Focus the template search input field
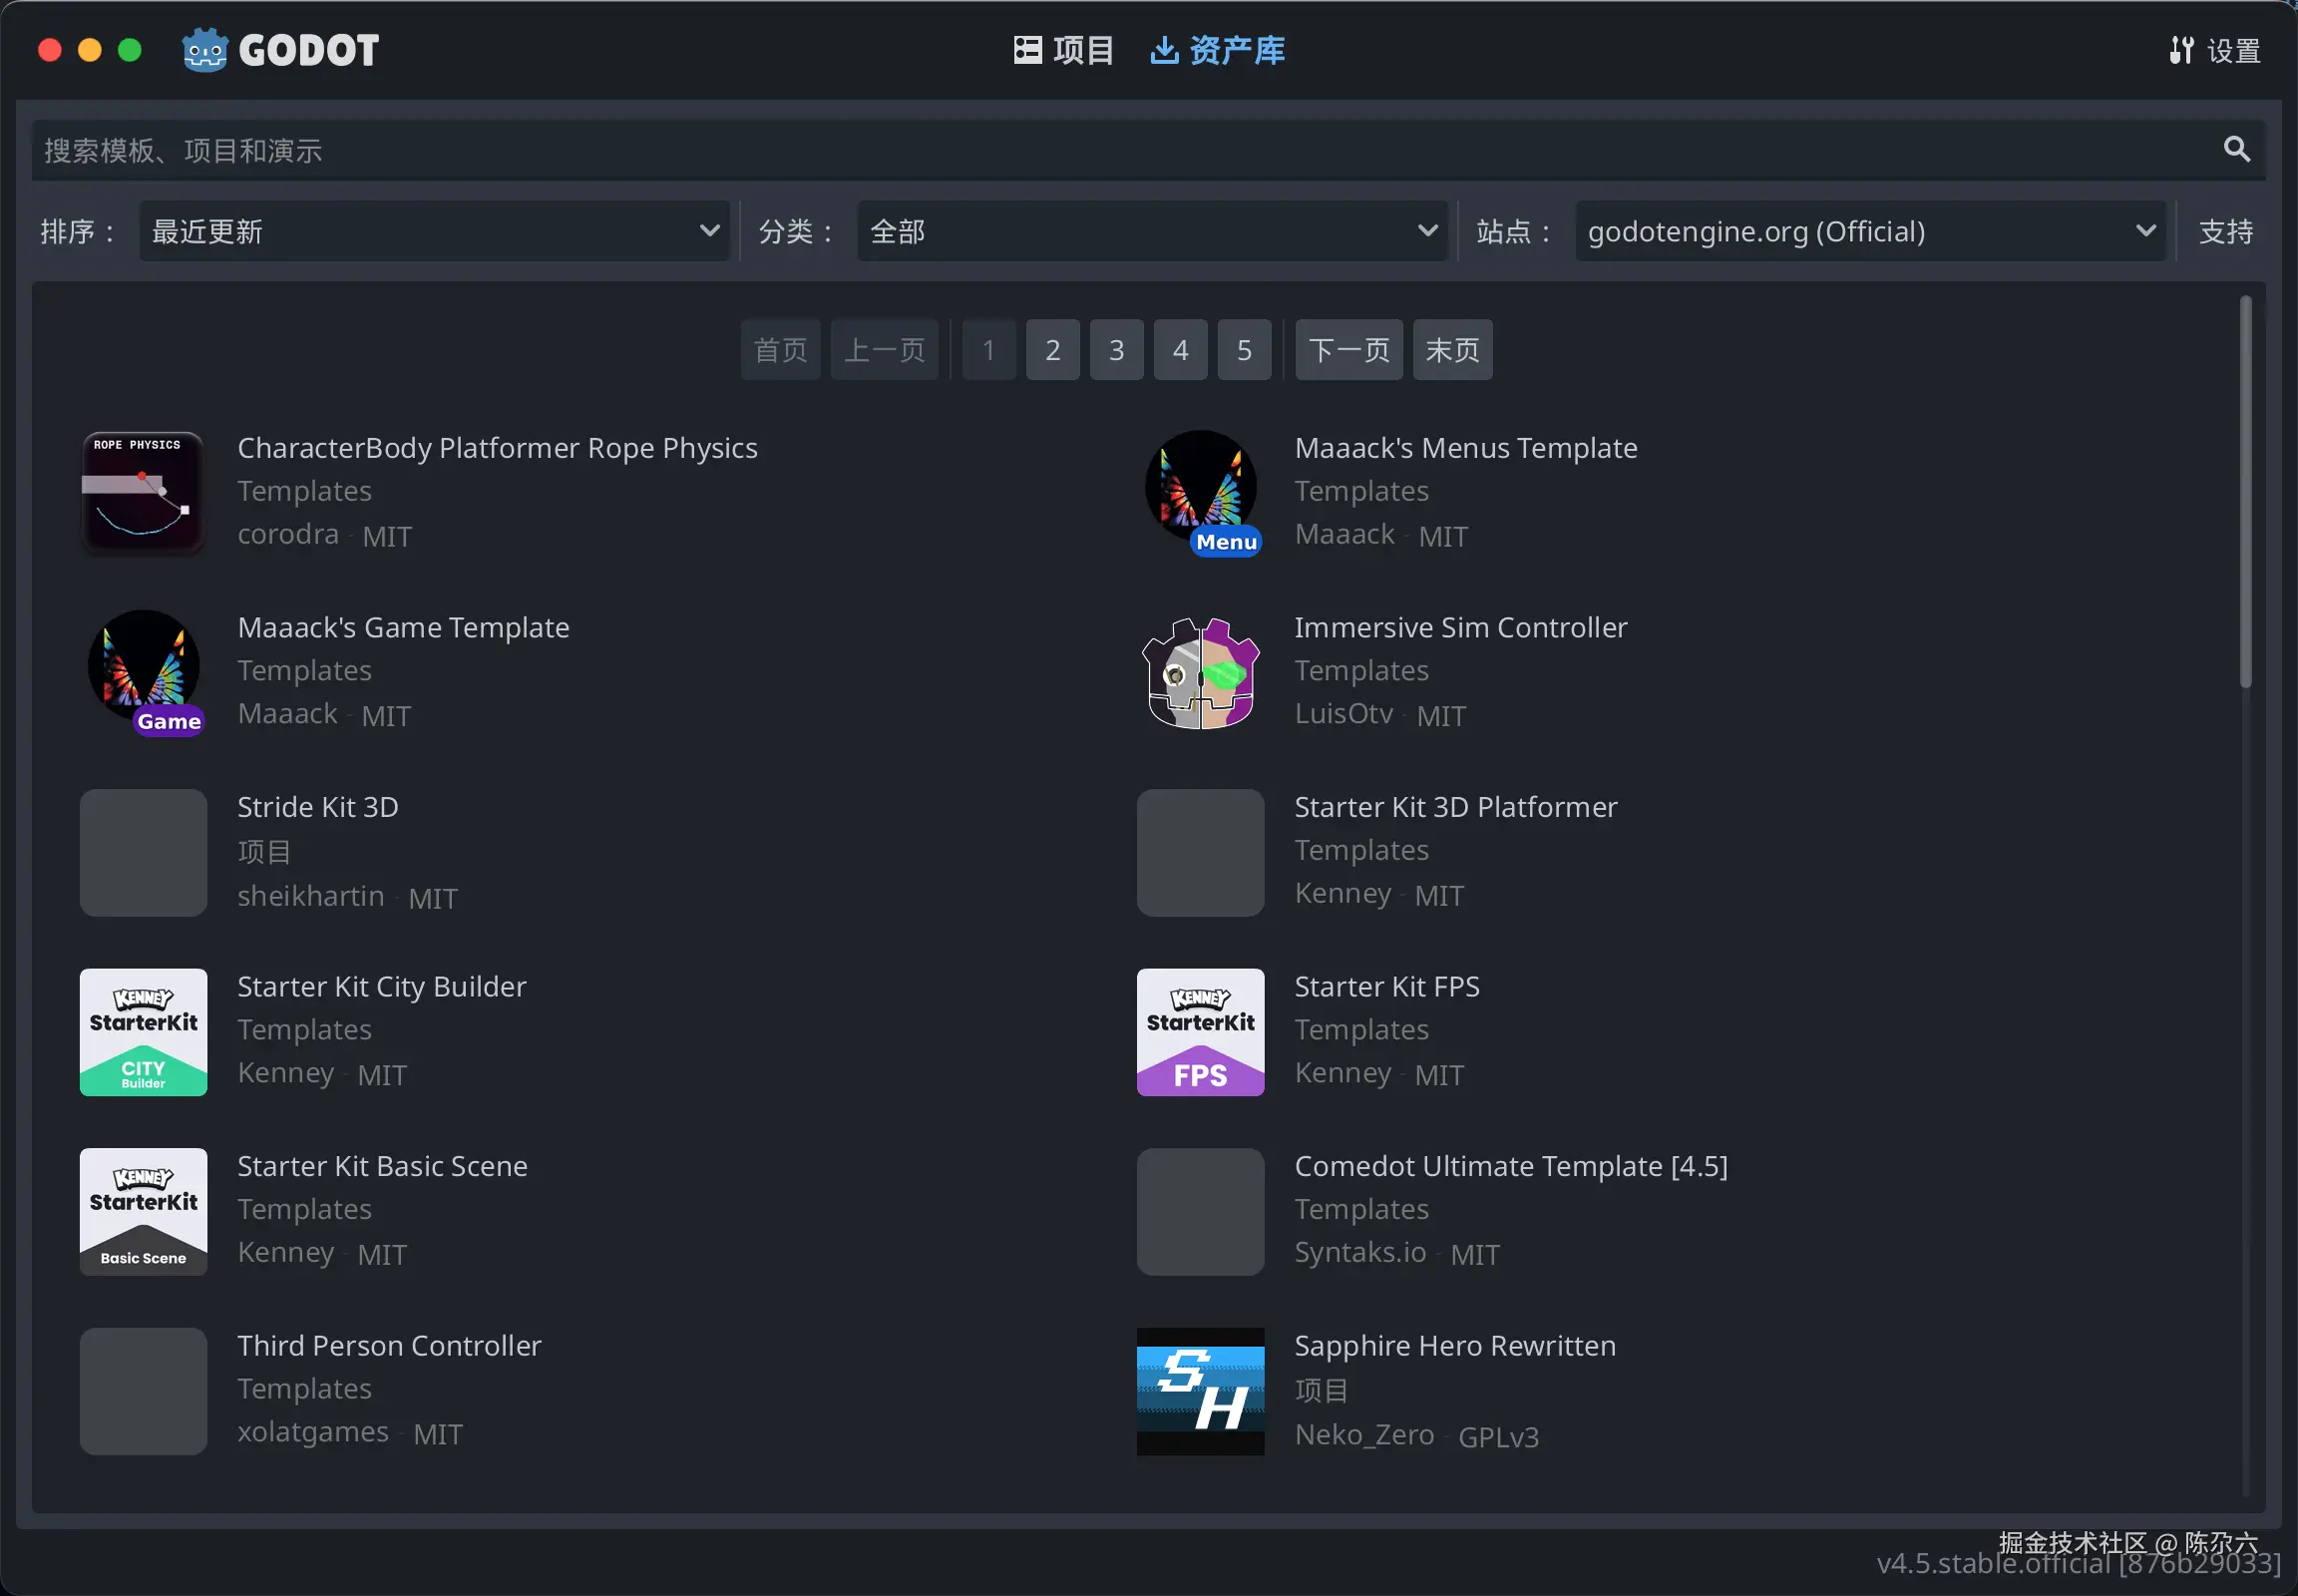 pyautogui.click(x=1100, y=150)
